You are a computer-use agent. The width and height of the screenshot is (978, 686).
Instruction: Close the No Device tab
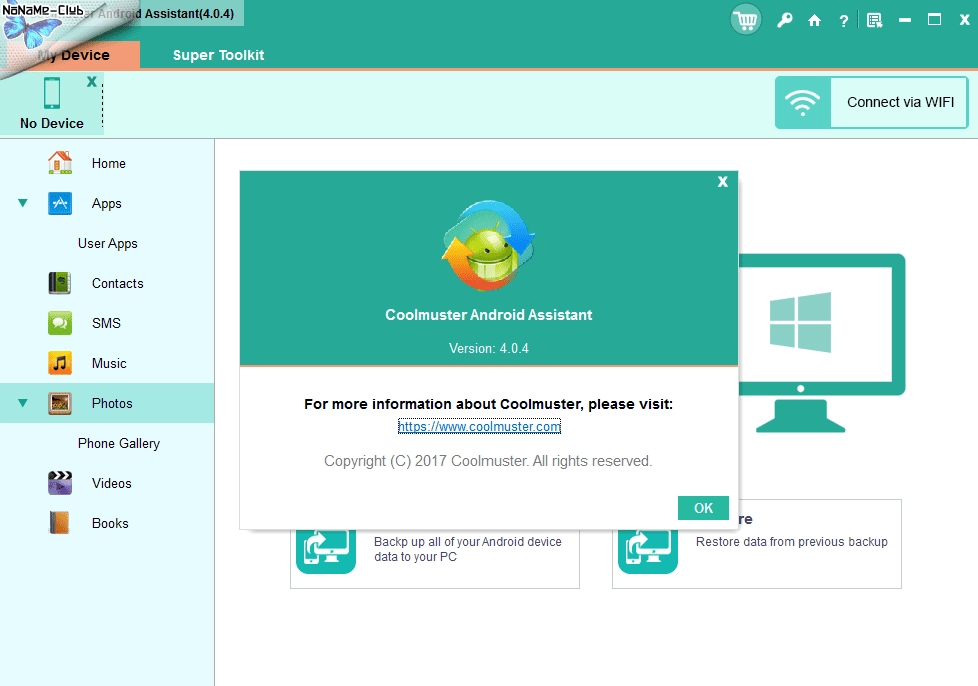click(x=92, y=81)
